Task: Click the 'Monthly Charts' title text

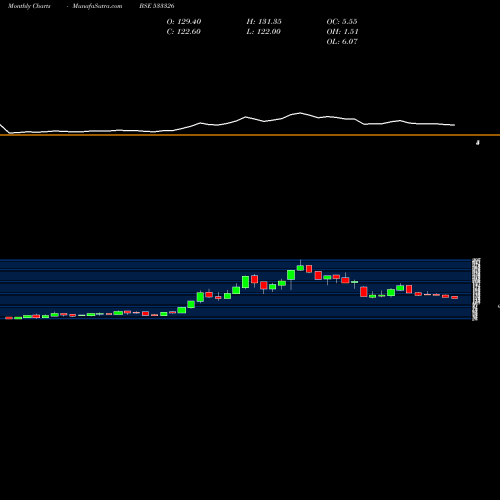Action: point(29,6)
